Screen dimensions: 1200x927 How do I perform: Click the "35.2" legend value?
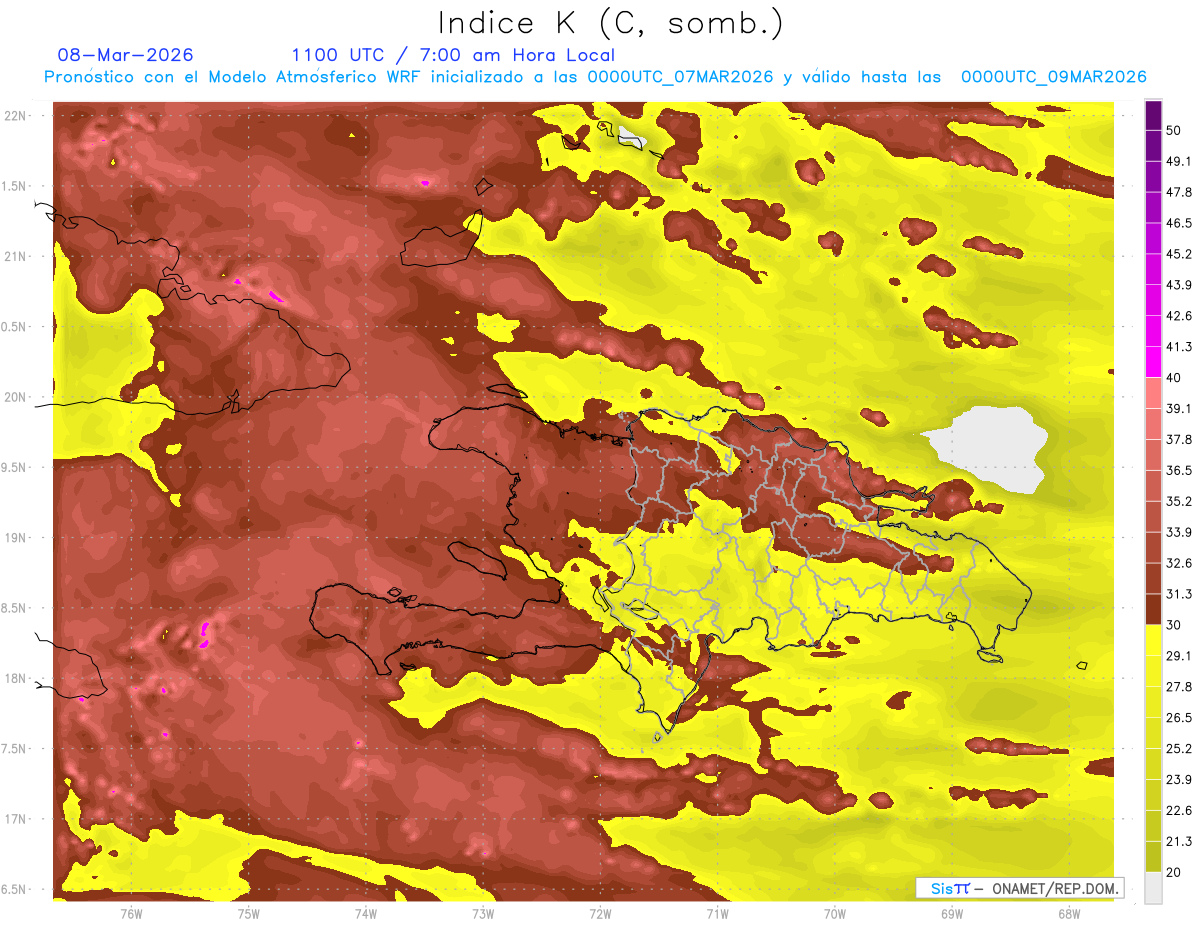coord(1179,501)
